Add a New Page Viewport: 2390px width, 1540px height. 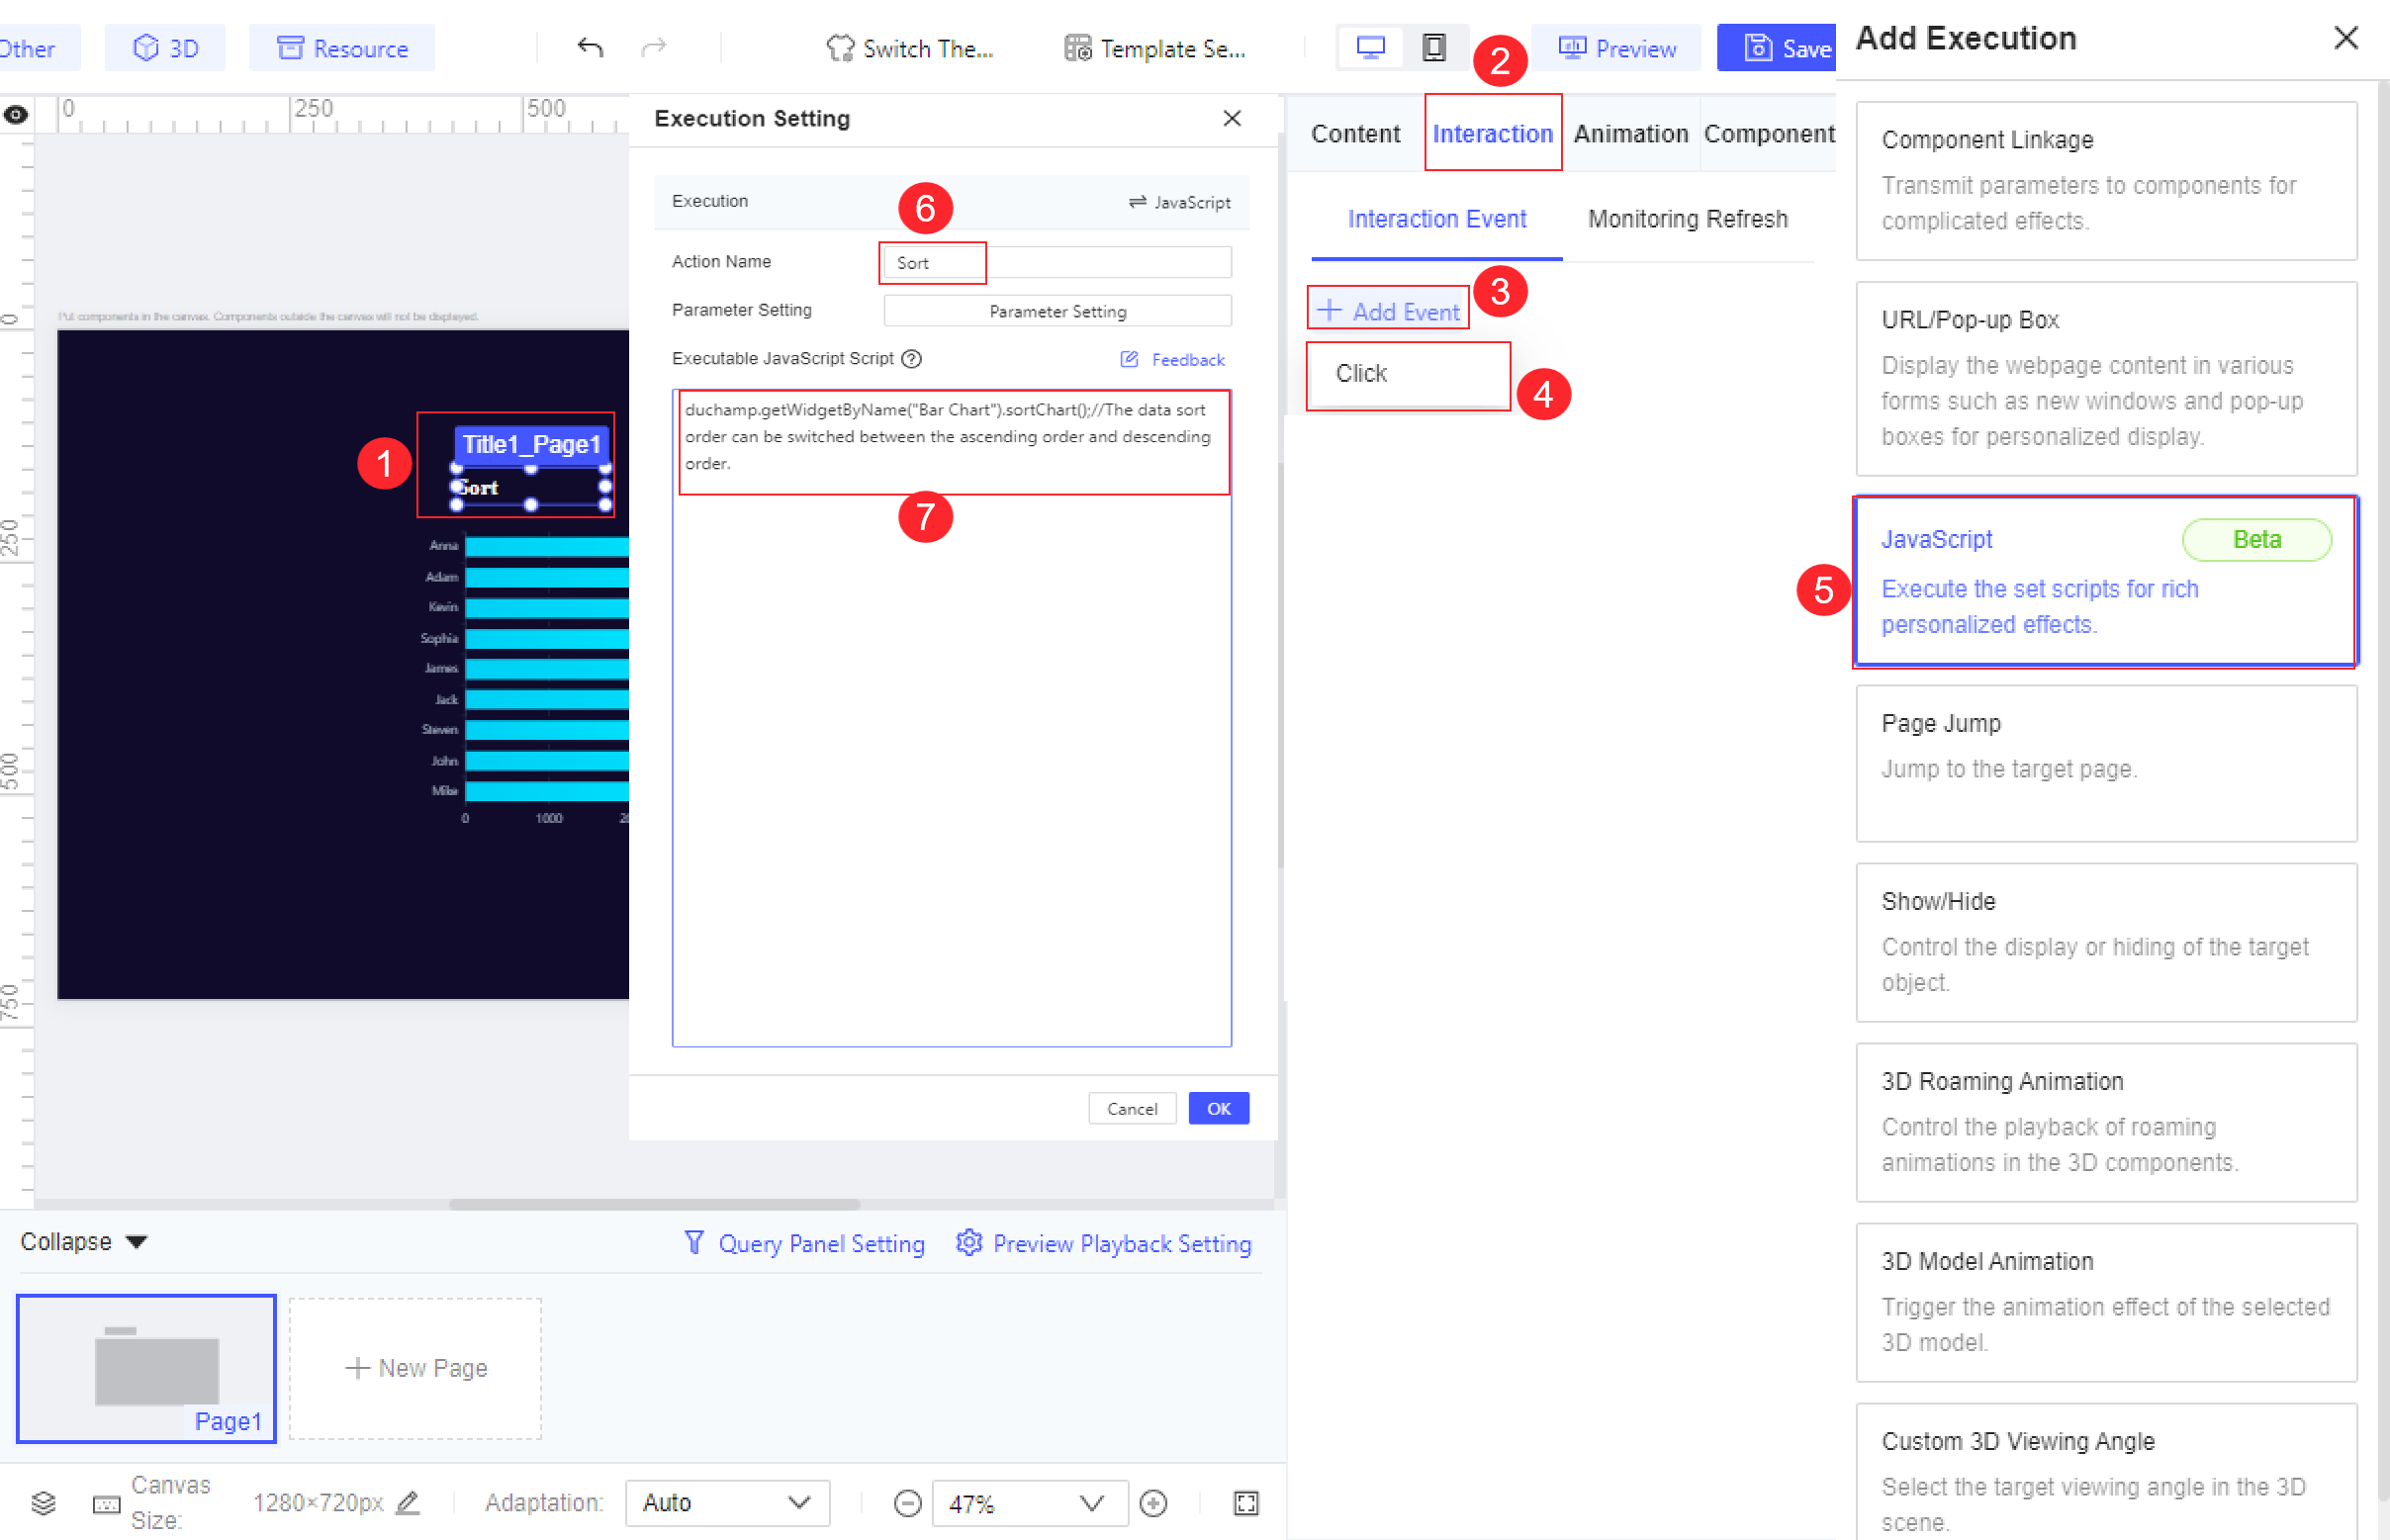point(416,1368)
